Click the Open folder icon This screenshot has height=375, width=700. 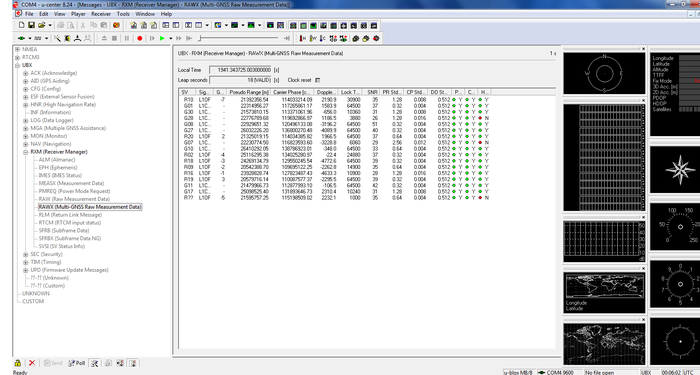pyautogui.click(x=42, y=25)
